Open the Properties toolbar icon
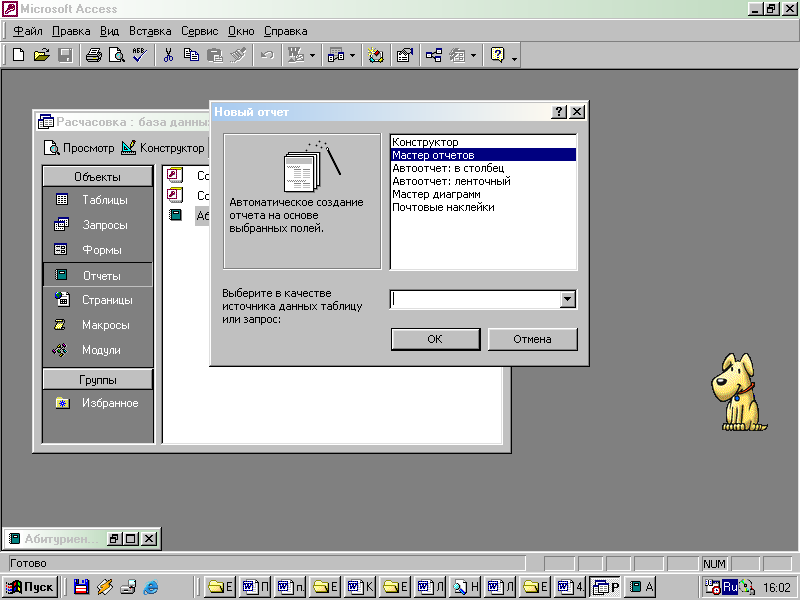 pos(405,55)
